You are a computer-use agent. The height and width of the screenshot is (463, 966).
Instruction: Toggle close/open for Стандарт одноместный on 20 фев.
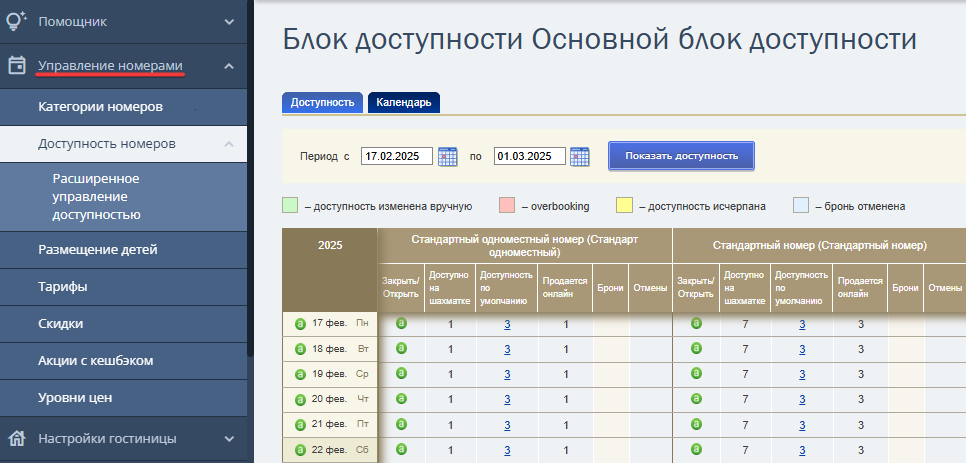401,398
